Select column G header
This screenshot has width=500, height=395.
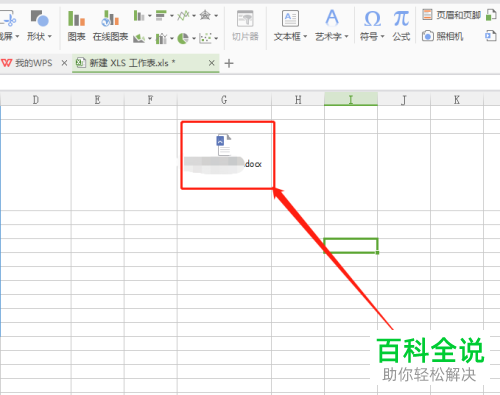coord(224,99)
